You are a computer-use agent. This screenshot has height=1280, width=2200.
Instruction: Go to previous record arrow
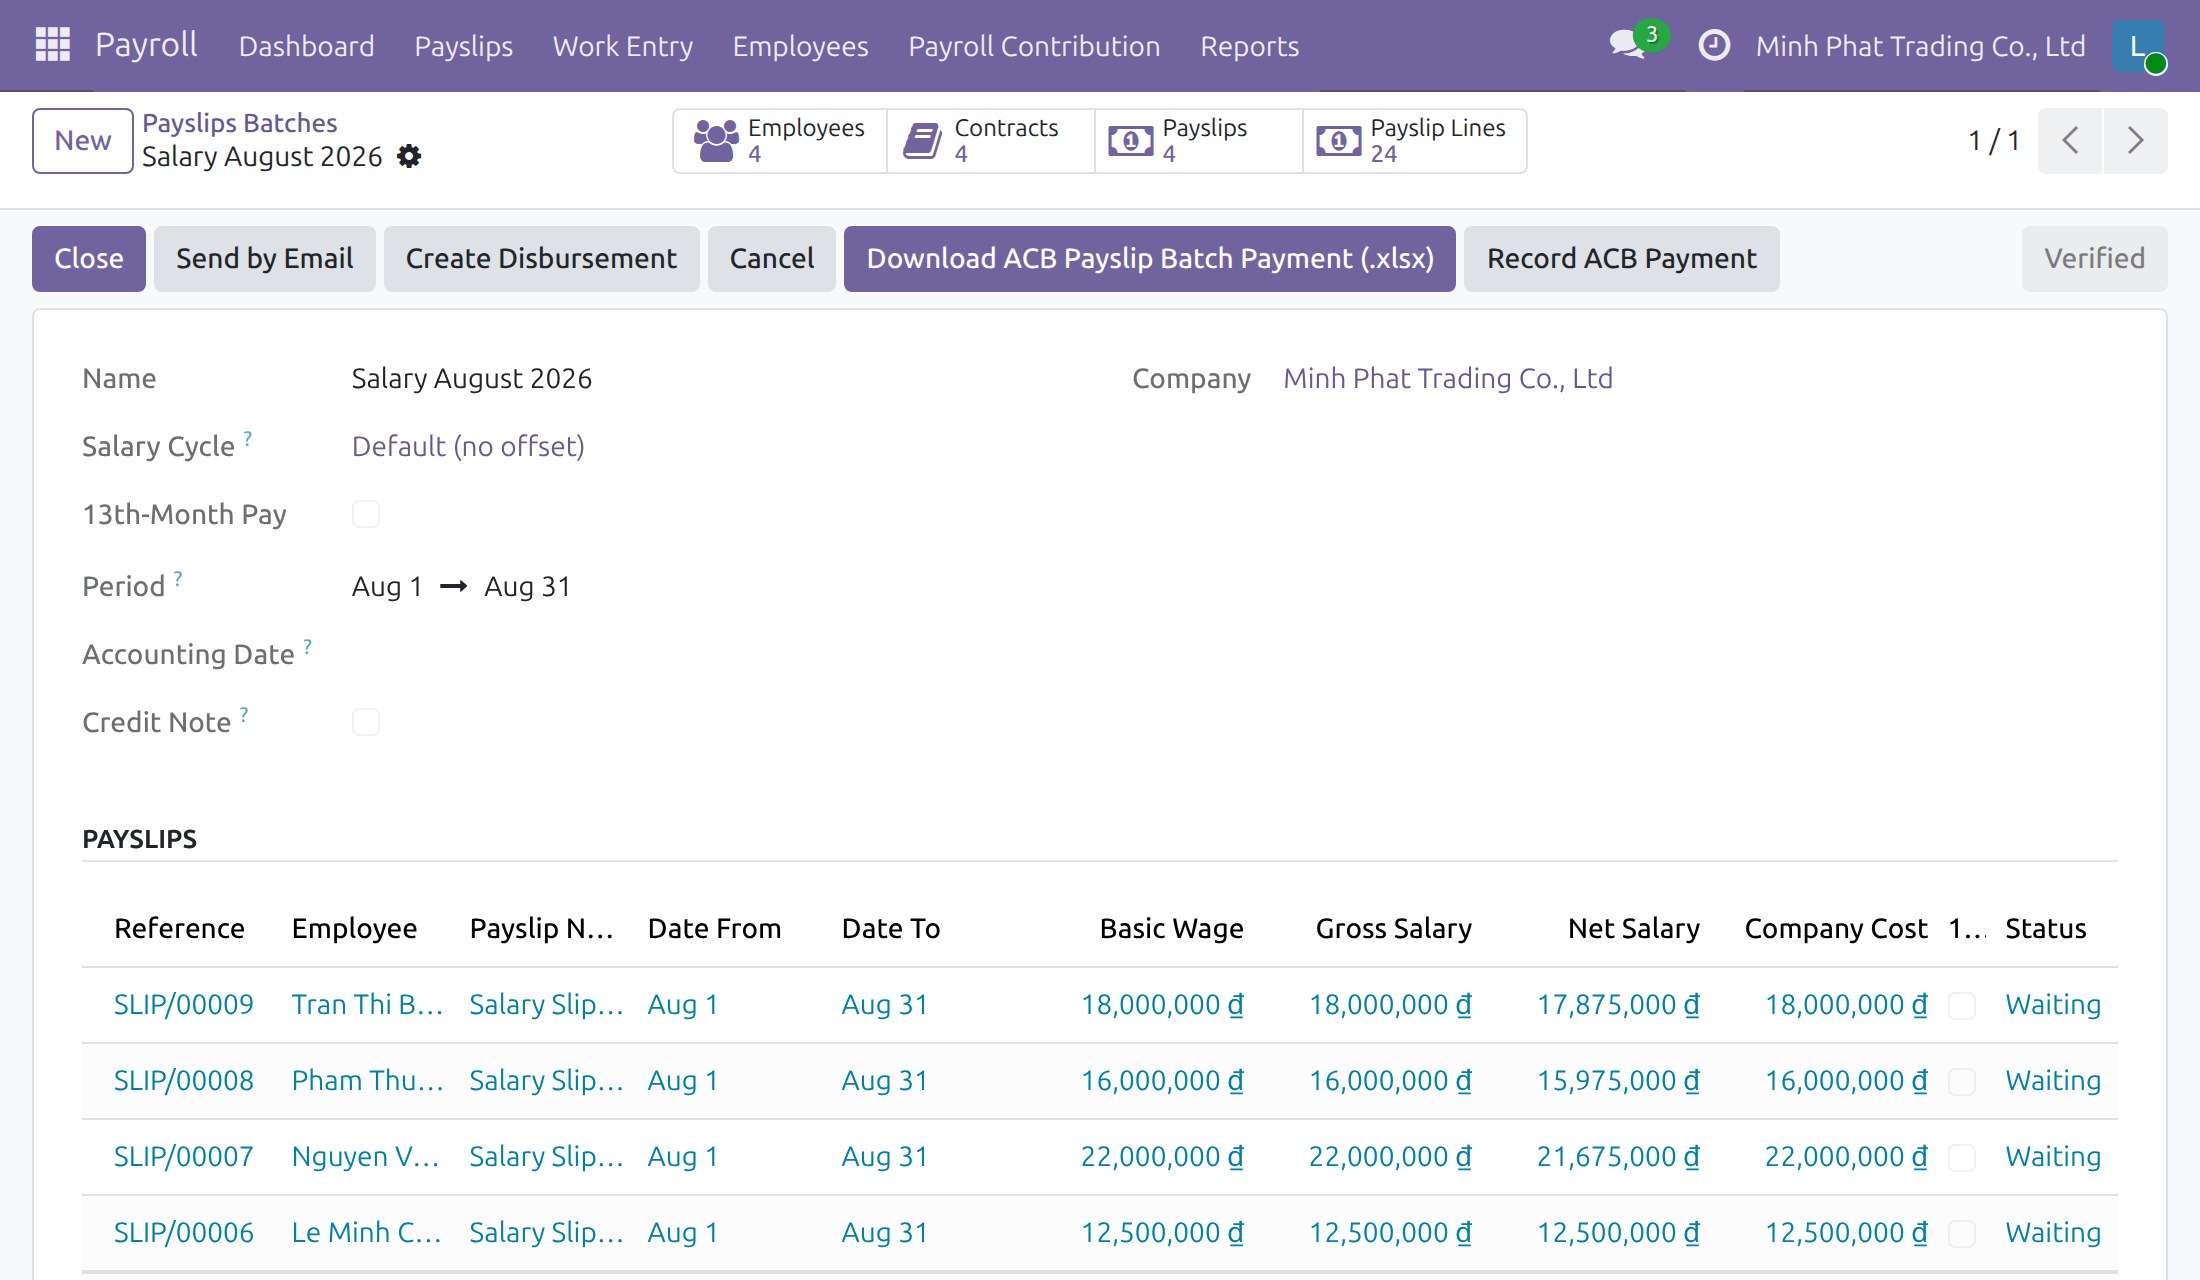[2070, 141]
